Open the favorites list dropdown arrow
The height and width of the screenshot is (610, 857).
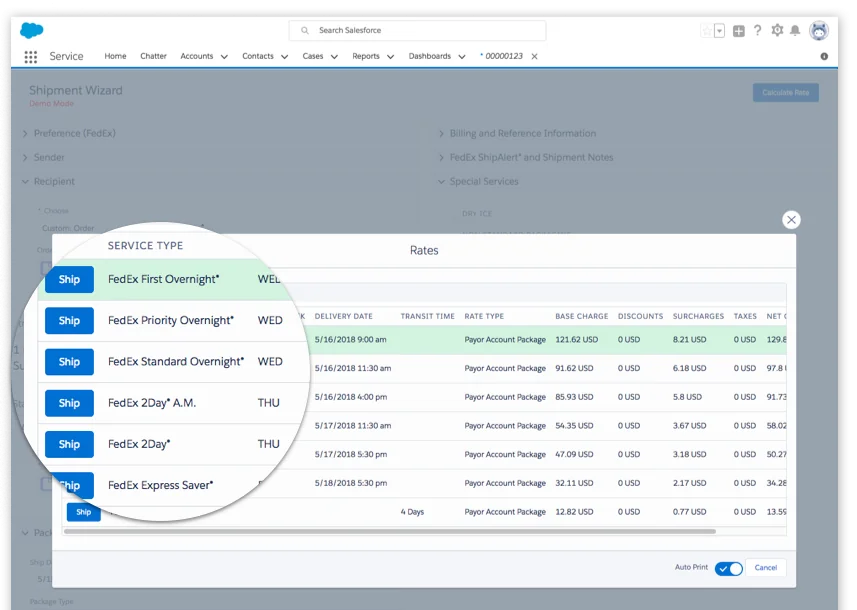pyautogui.click(x=720, y=31)
